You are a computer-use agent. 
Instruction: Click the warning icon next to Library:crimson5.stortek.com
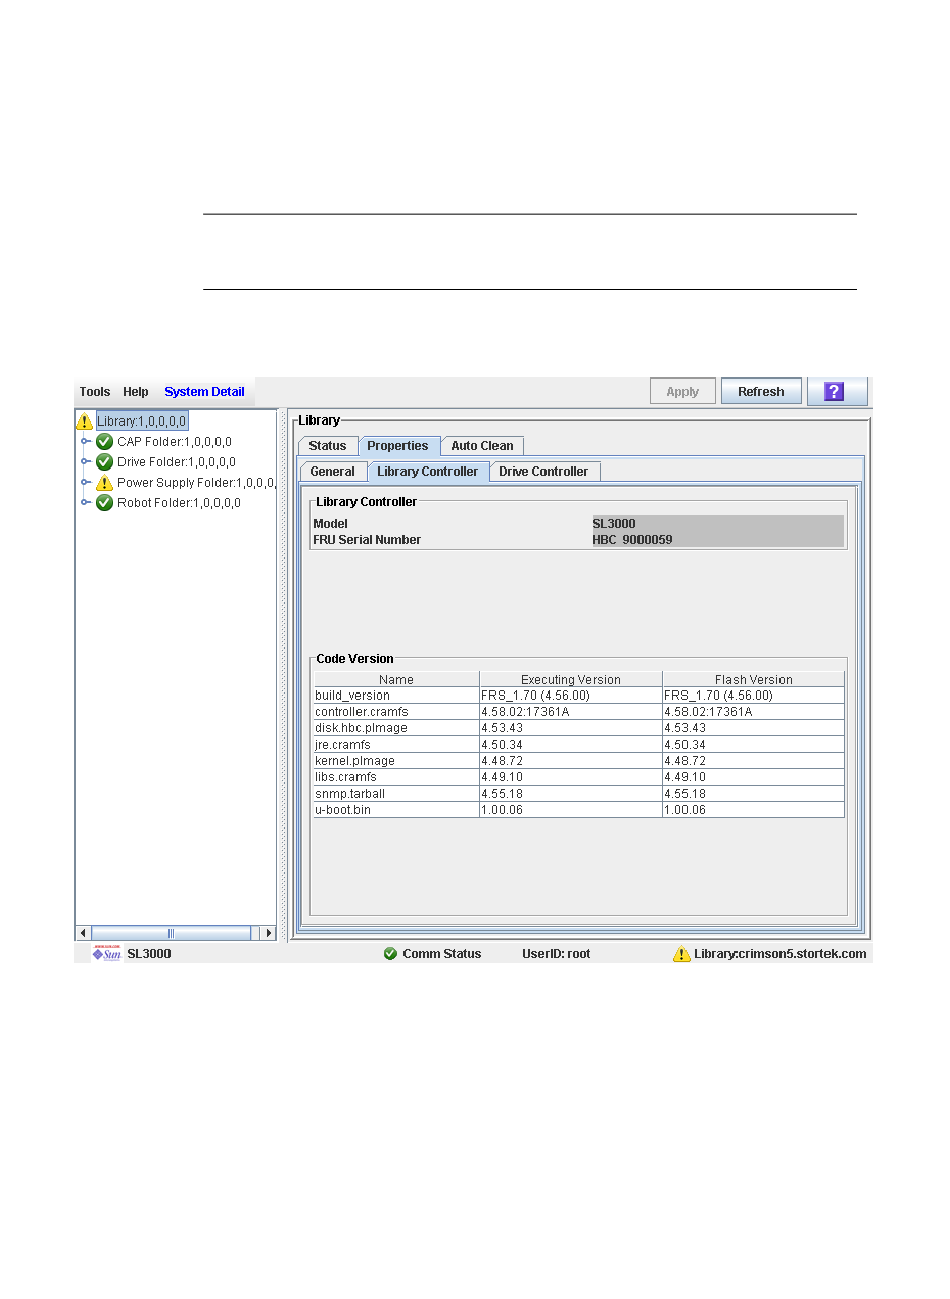pos(682,954)
